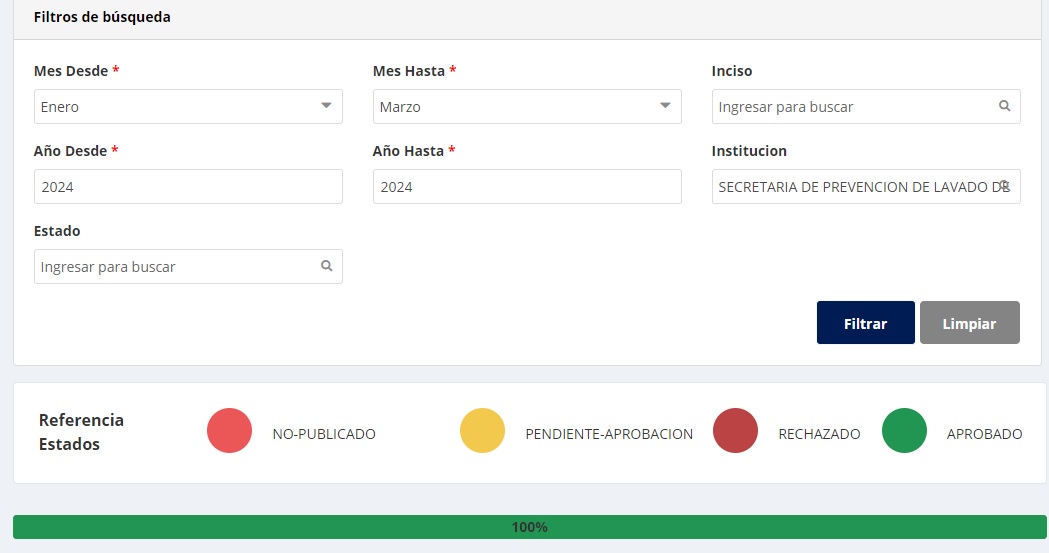Click the NO-PUBLICADO label text
The image size is (1049, 553).
[x=324, y=434]
